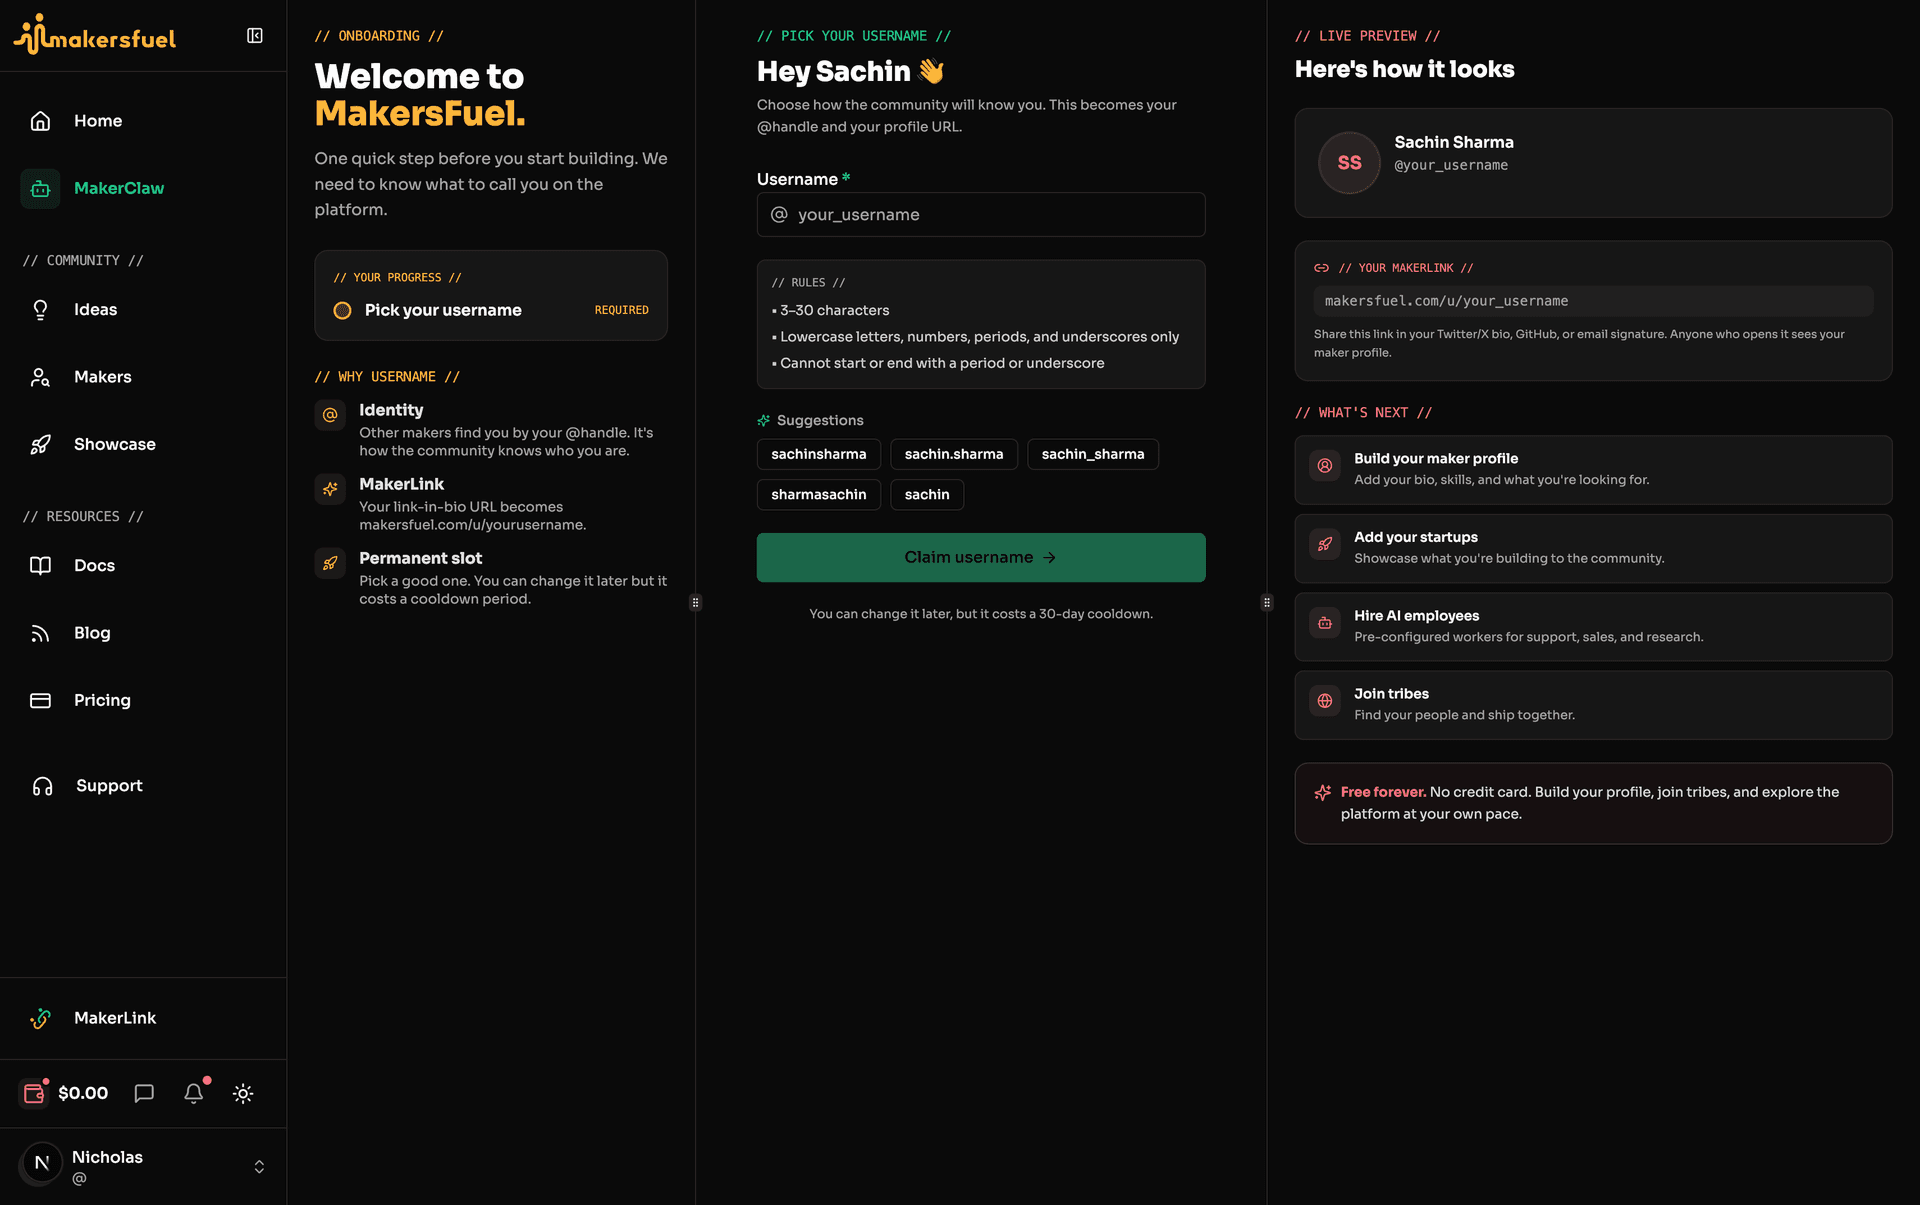Click the Identity @ icon
The height and width of the screenshot is (1205, 1920).
coord(330,415)
